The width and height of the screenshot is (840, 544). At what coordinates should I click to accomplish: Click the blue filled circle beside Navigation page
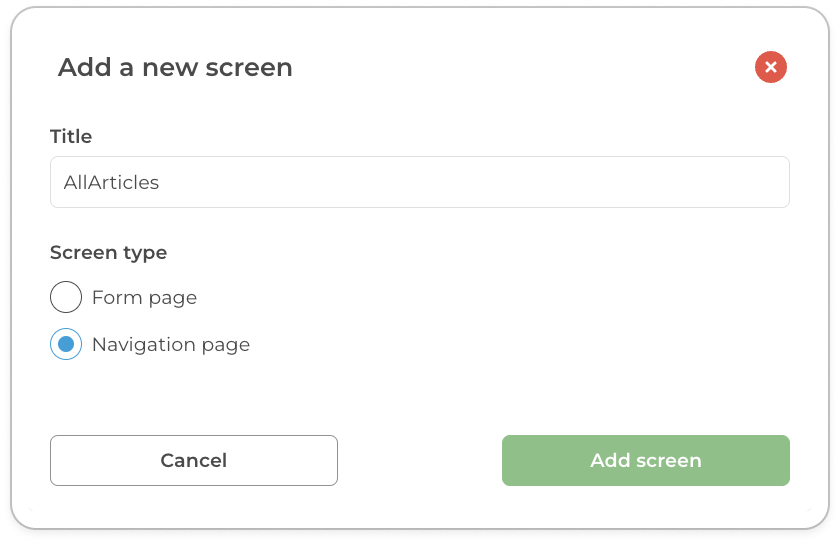click(x=66, y=345)
